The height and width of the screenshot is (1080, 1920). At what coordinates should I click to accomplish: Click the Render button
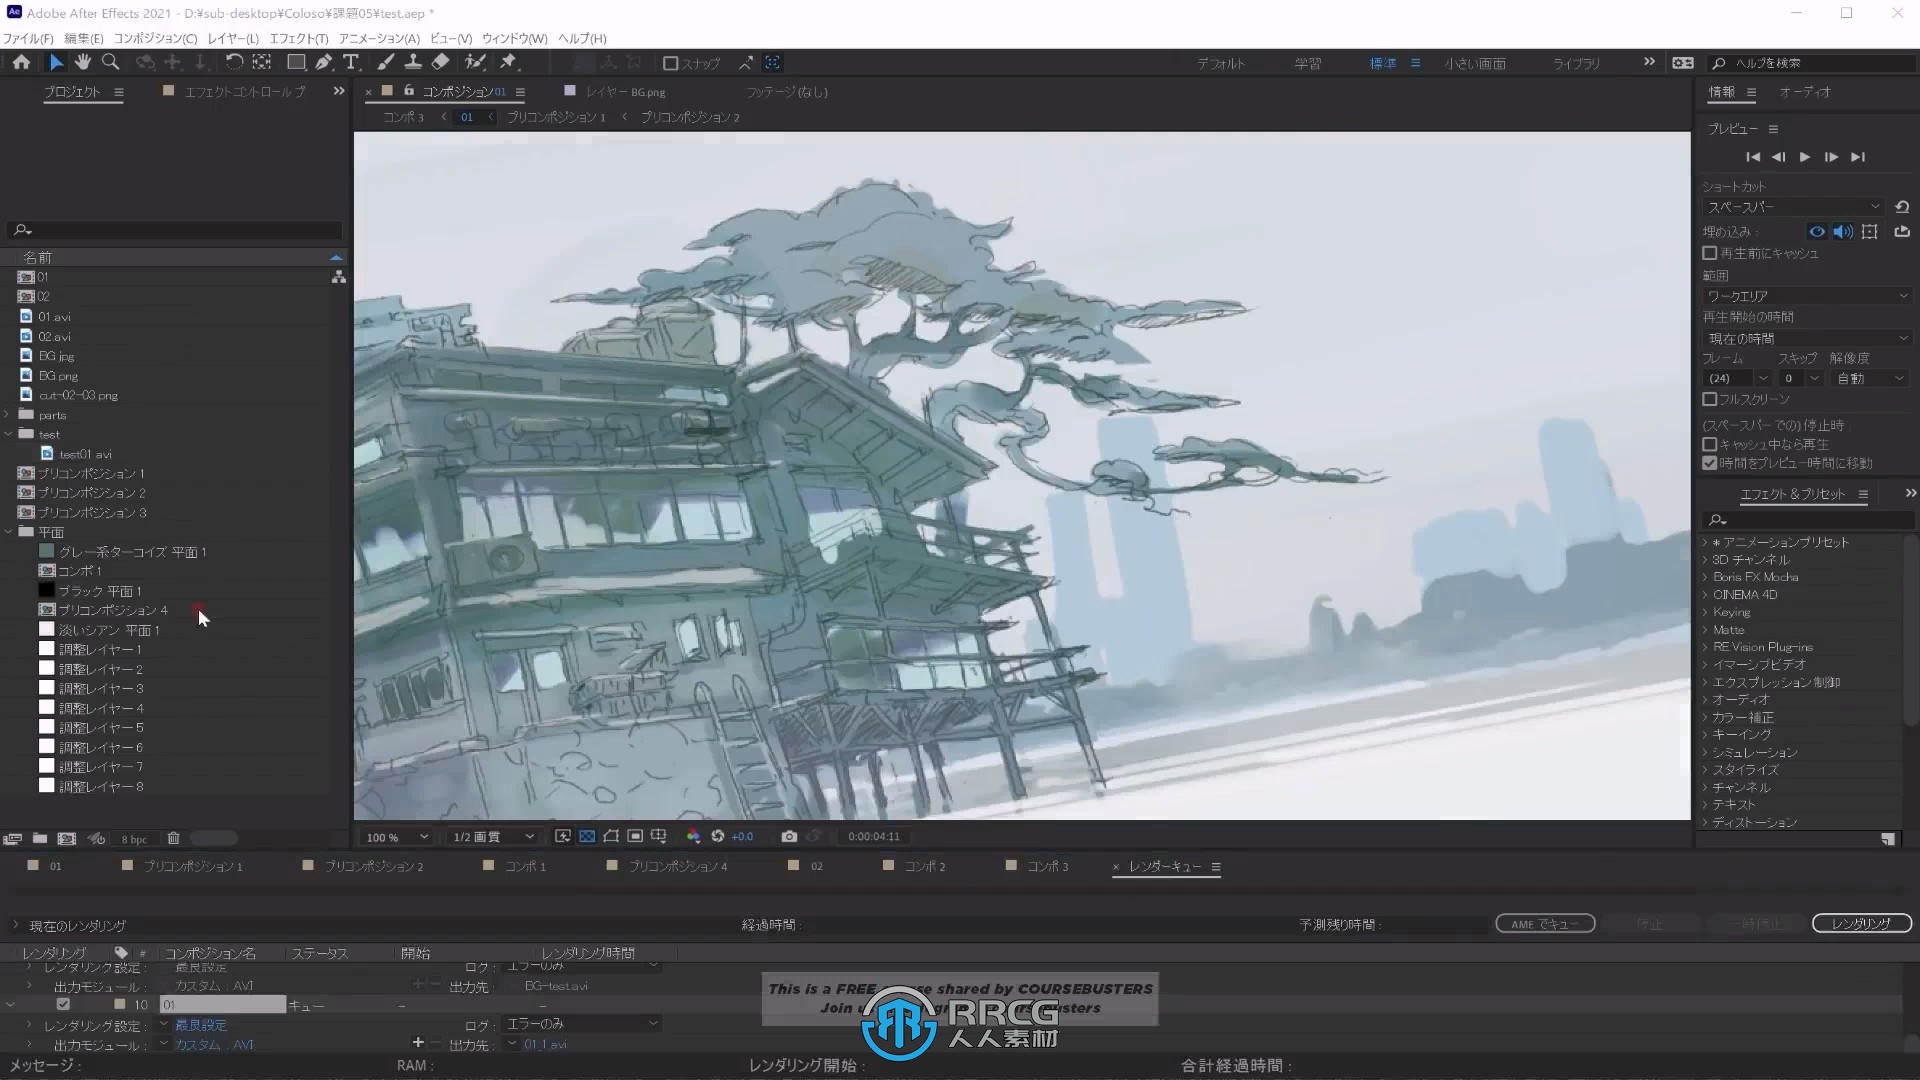[1861, 924]
